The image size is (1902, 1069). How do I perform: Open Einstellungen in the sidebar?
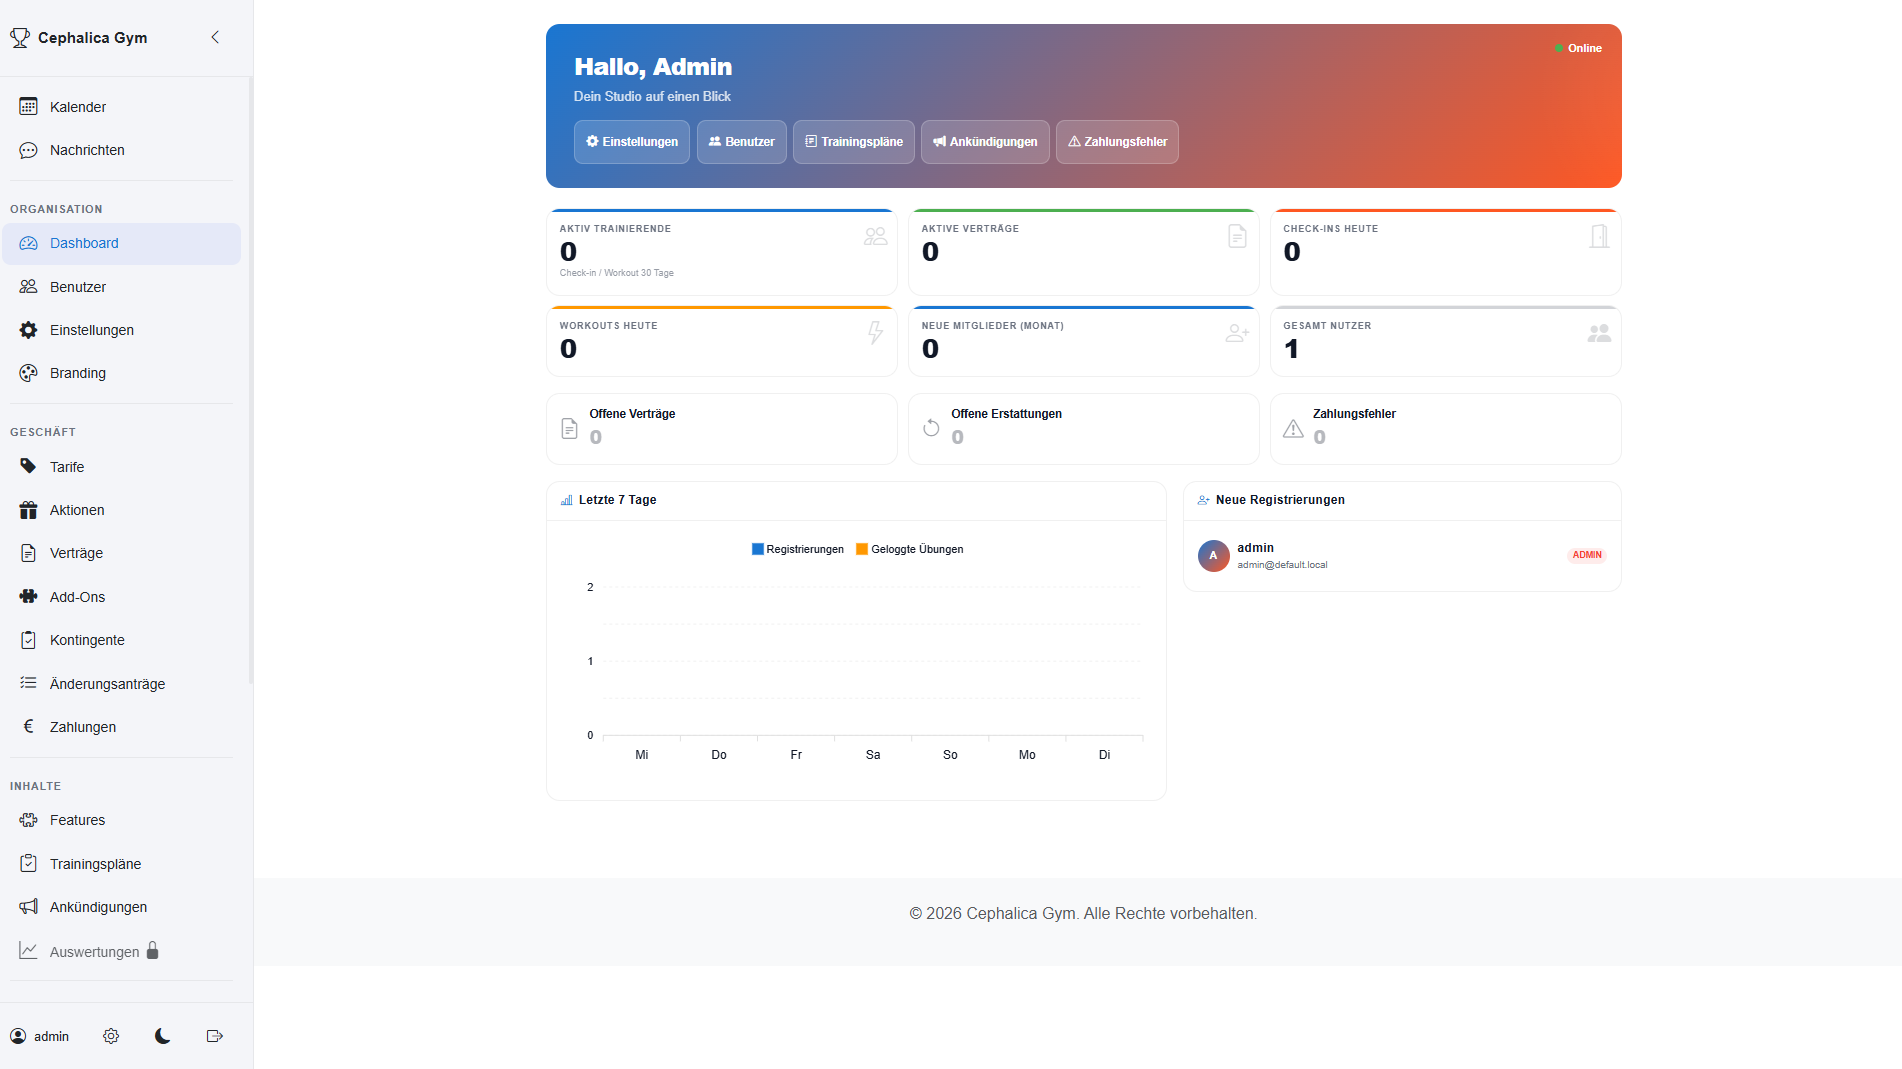click(x=121, y=330)
